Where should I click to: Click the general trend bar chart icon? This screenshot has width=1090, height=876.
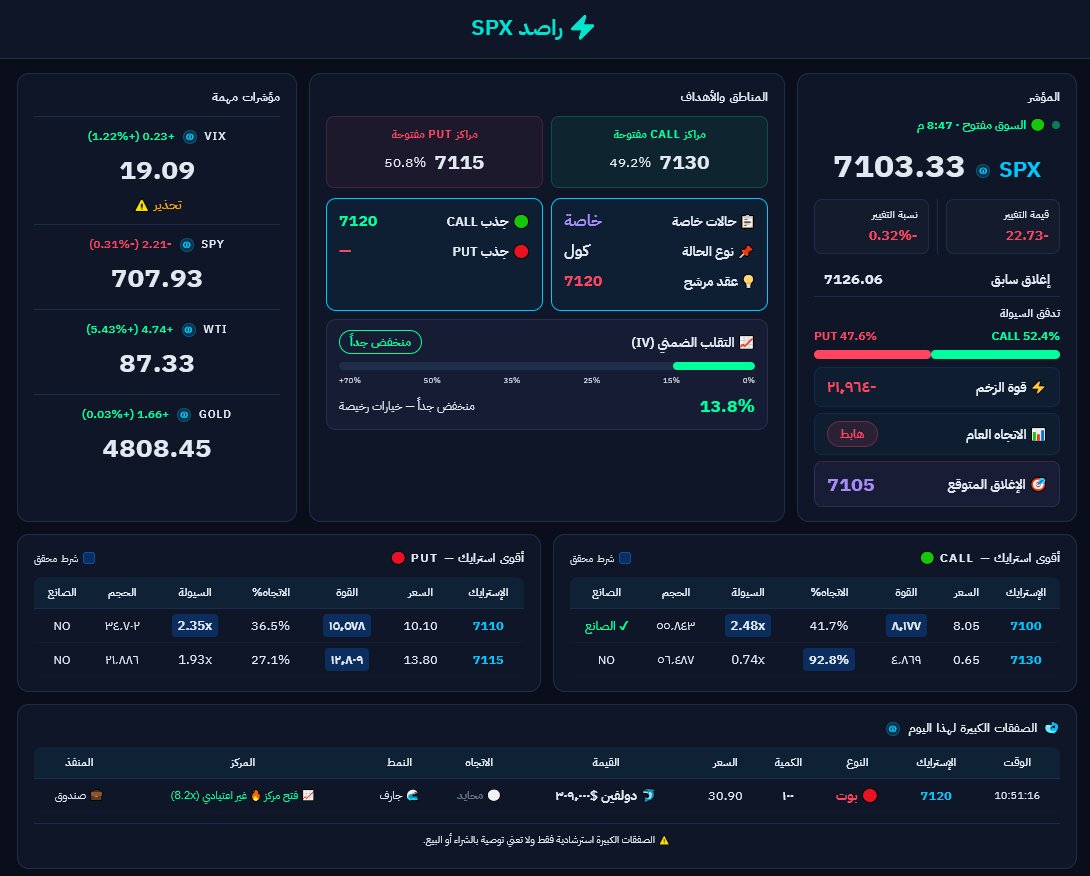[x=1039, y=435]
